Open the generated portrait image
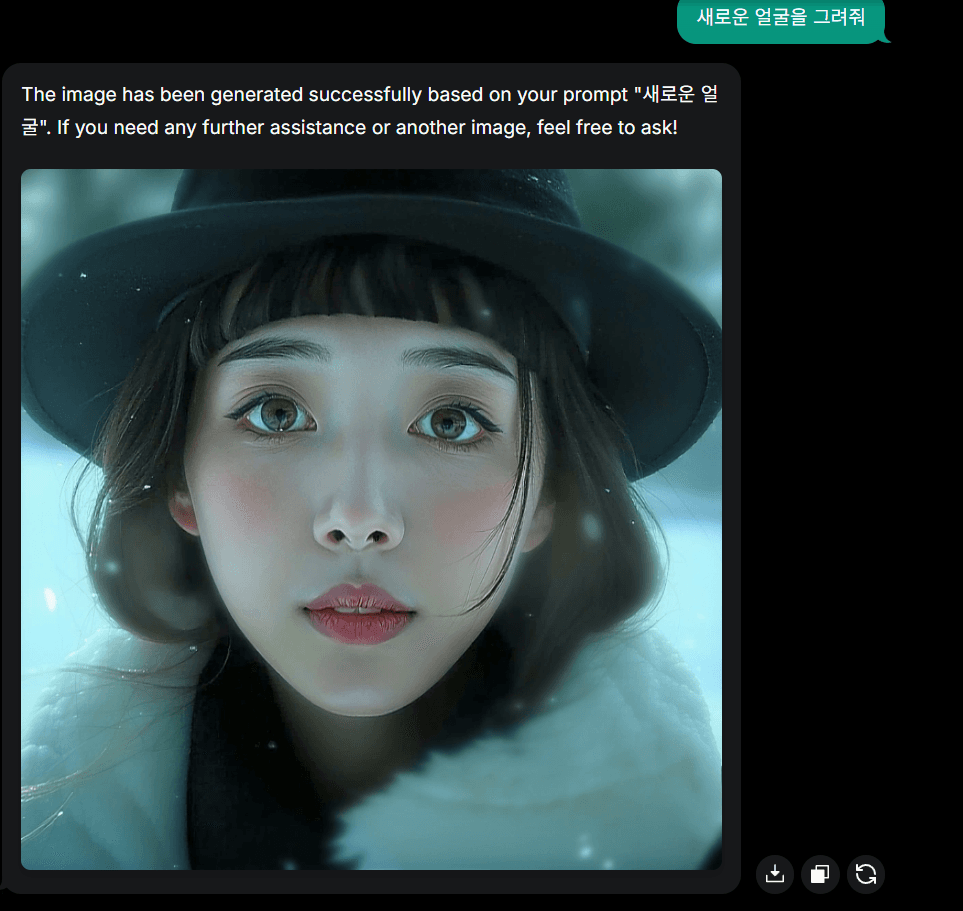 pyautogui.click(x=371, y=519)
